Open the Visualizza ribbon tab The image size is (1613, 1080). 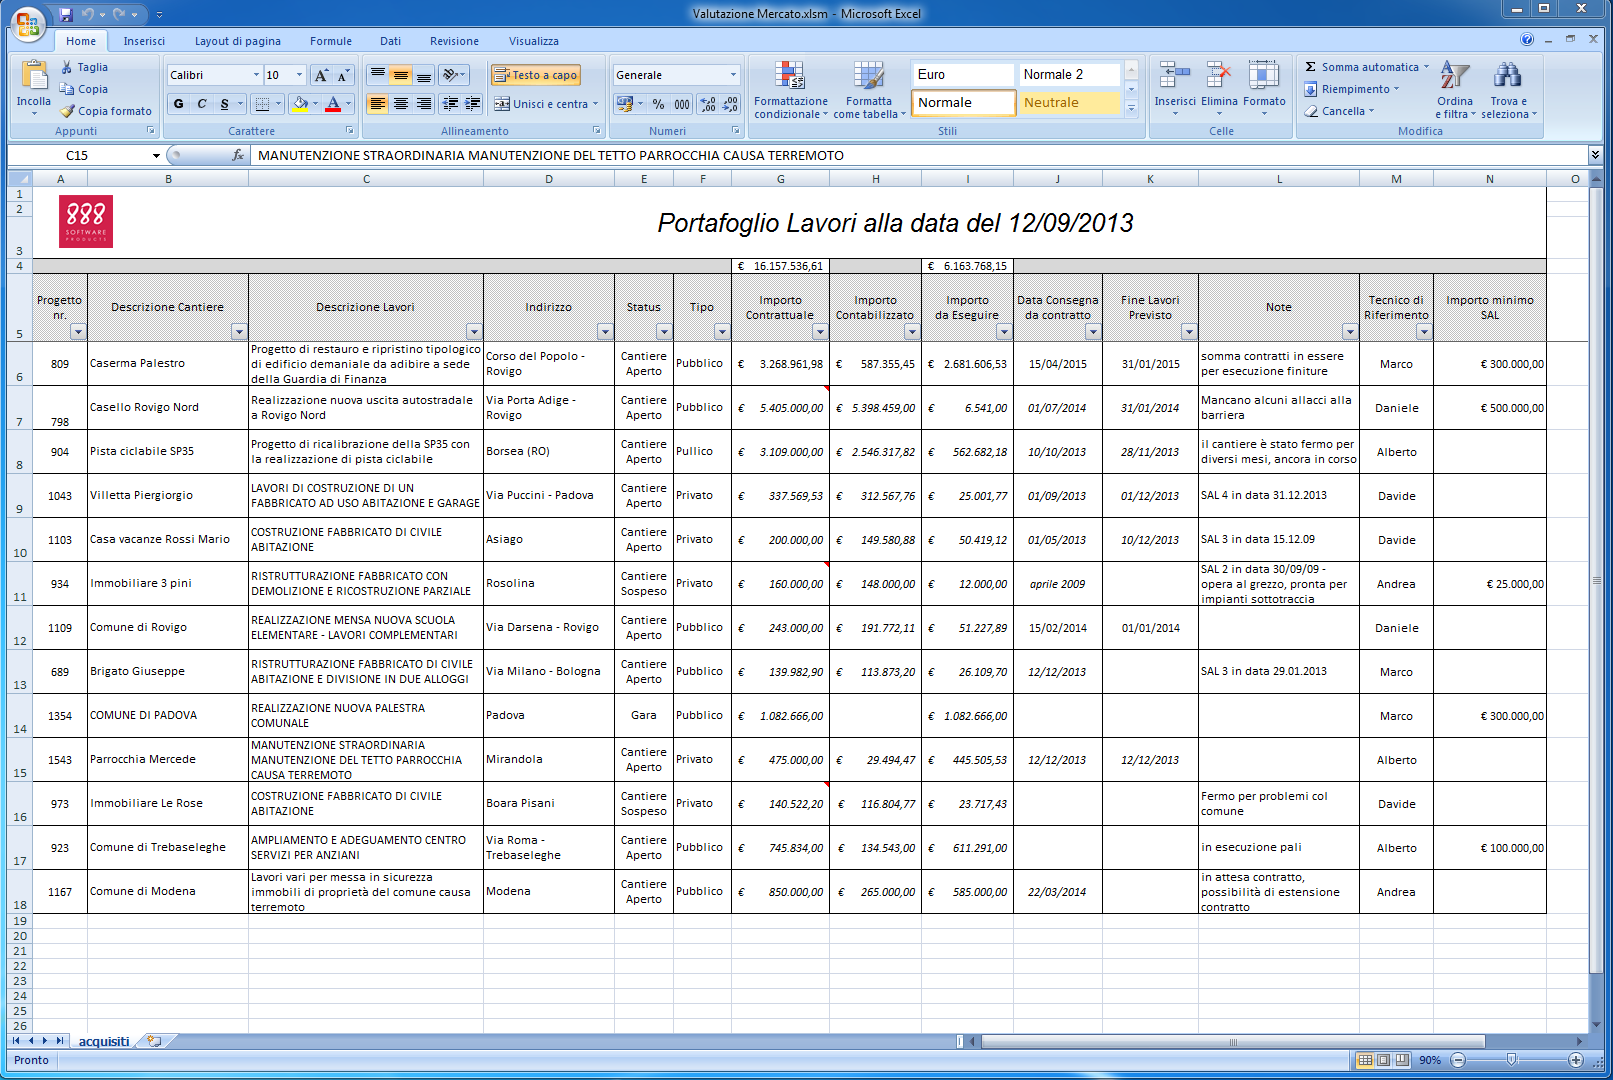point(533,41)
